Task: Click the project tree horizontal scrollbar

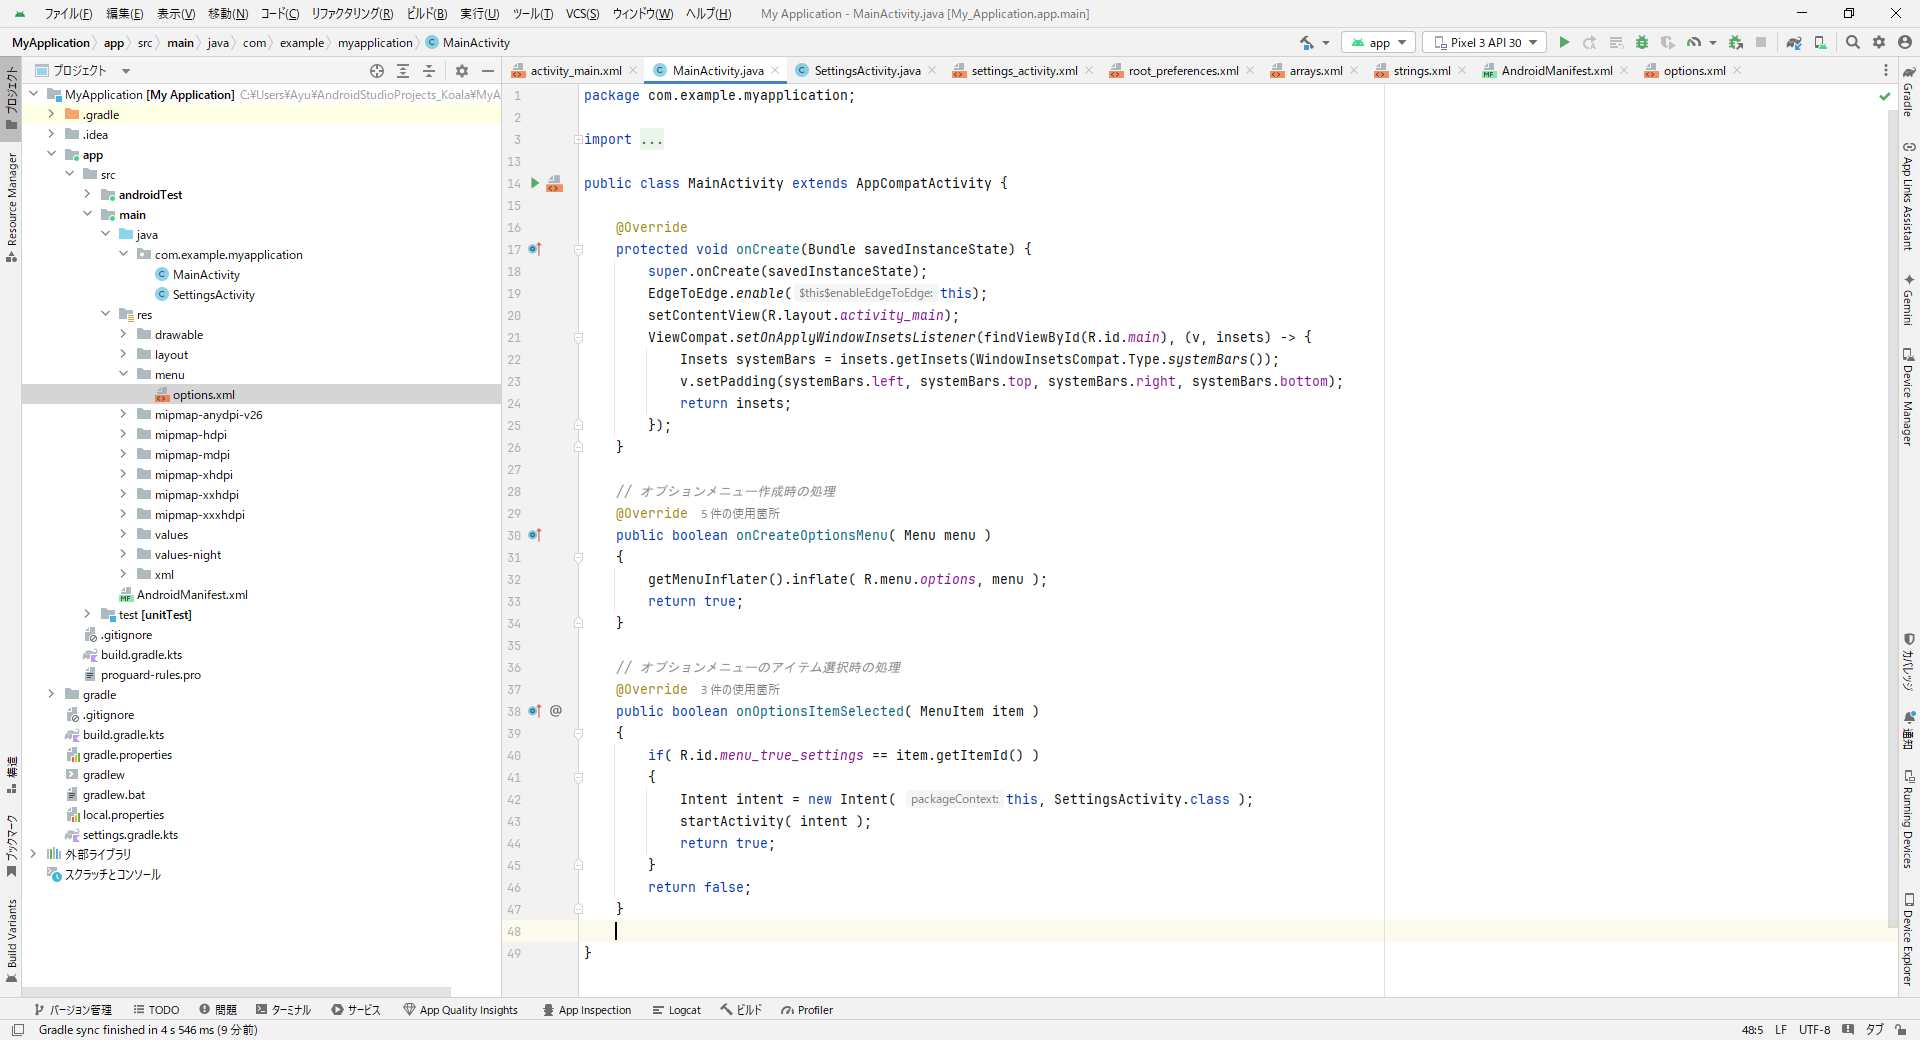Action: click(237, 992)
